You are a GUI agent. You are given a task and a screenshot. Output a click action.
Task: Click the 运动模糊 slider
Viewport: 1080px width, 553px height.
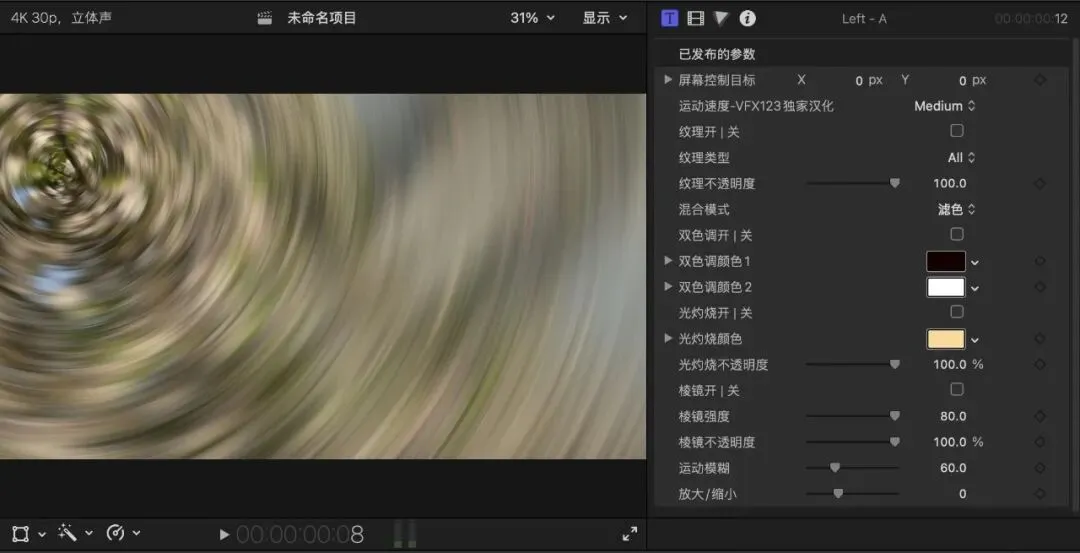click(853, 468)
